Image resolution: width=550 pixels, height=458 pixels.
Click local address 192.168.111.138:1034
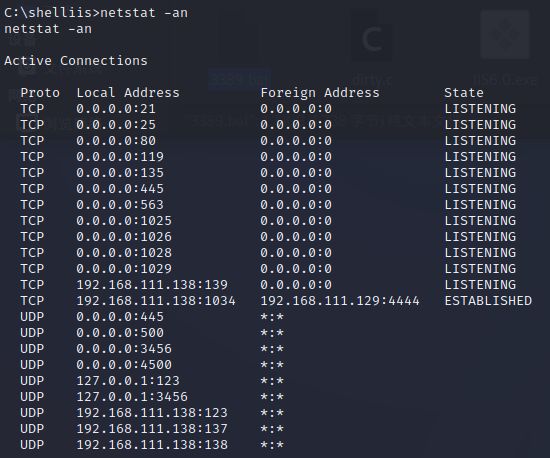pyautogui.click(x=156, y=301)
